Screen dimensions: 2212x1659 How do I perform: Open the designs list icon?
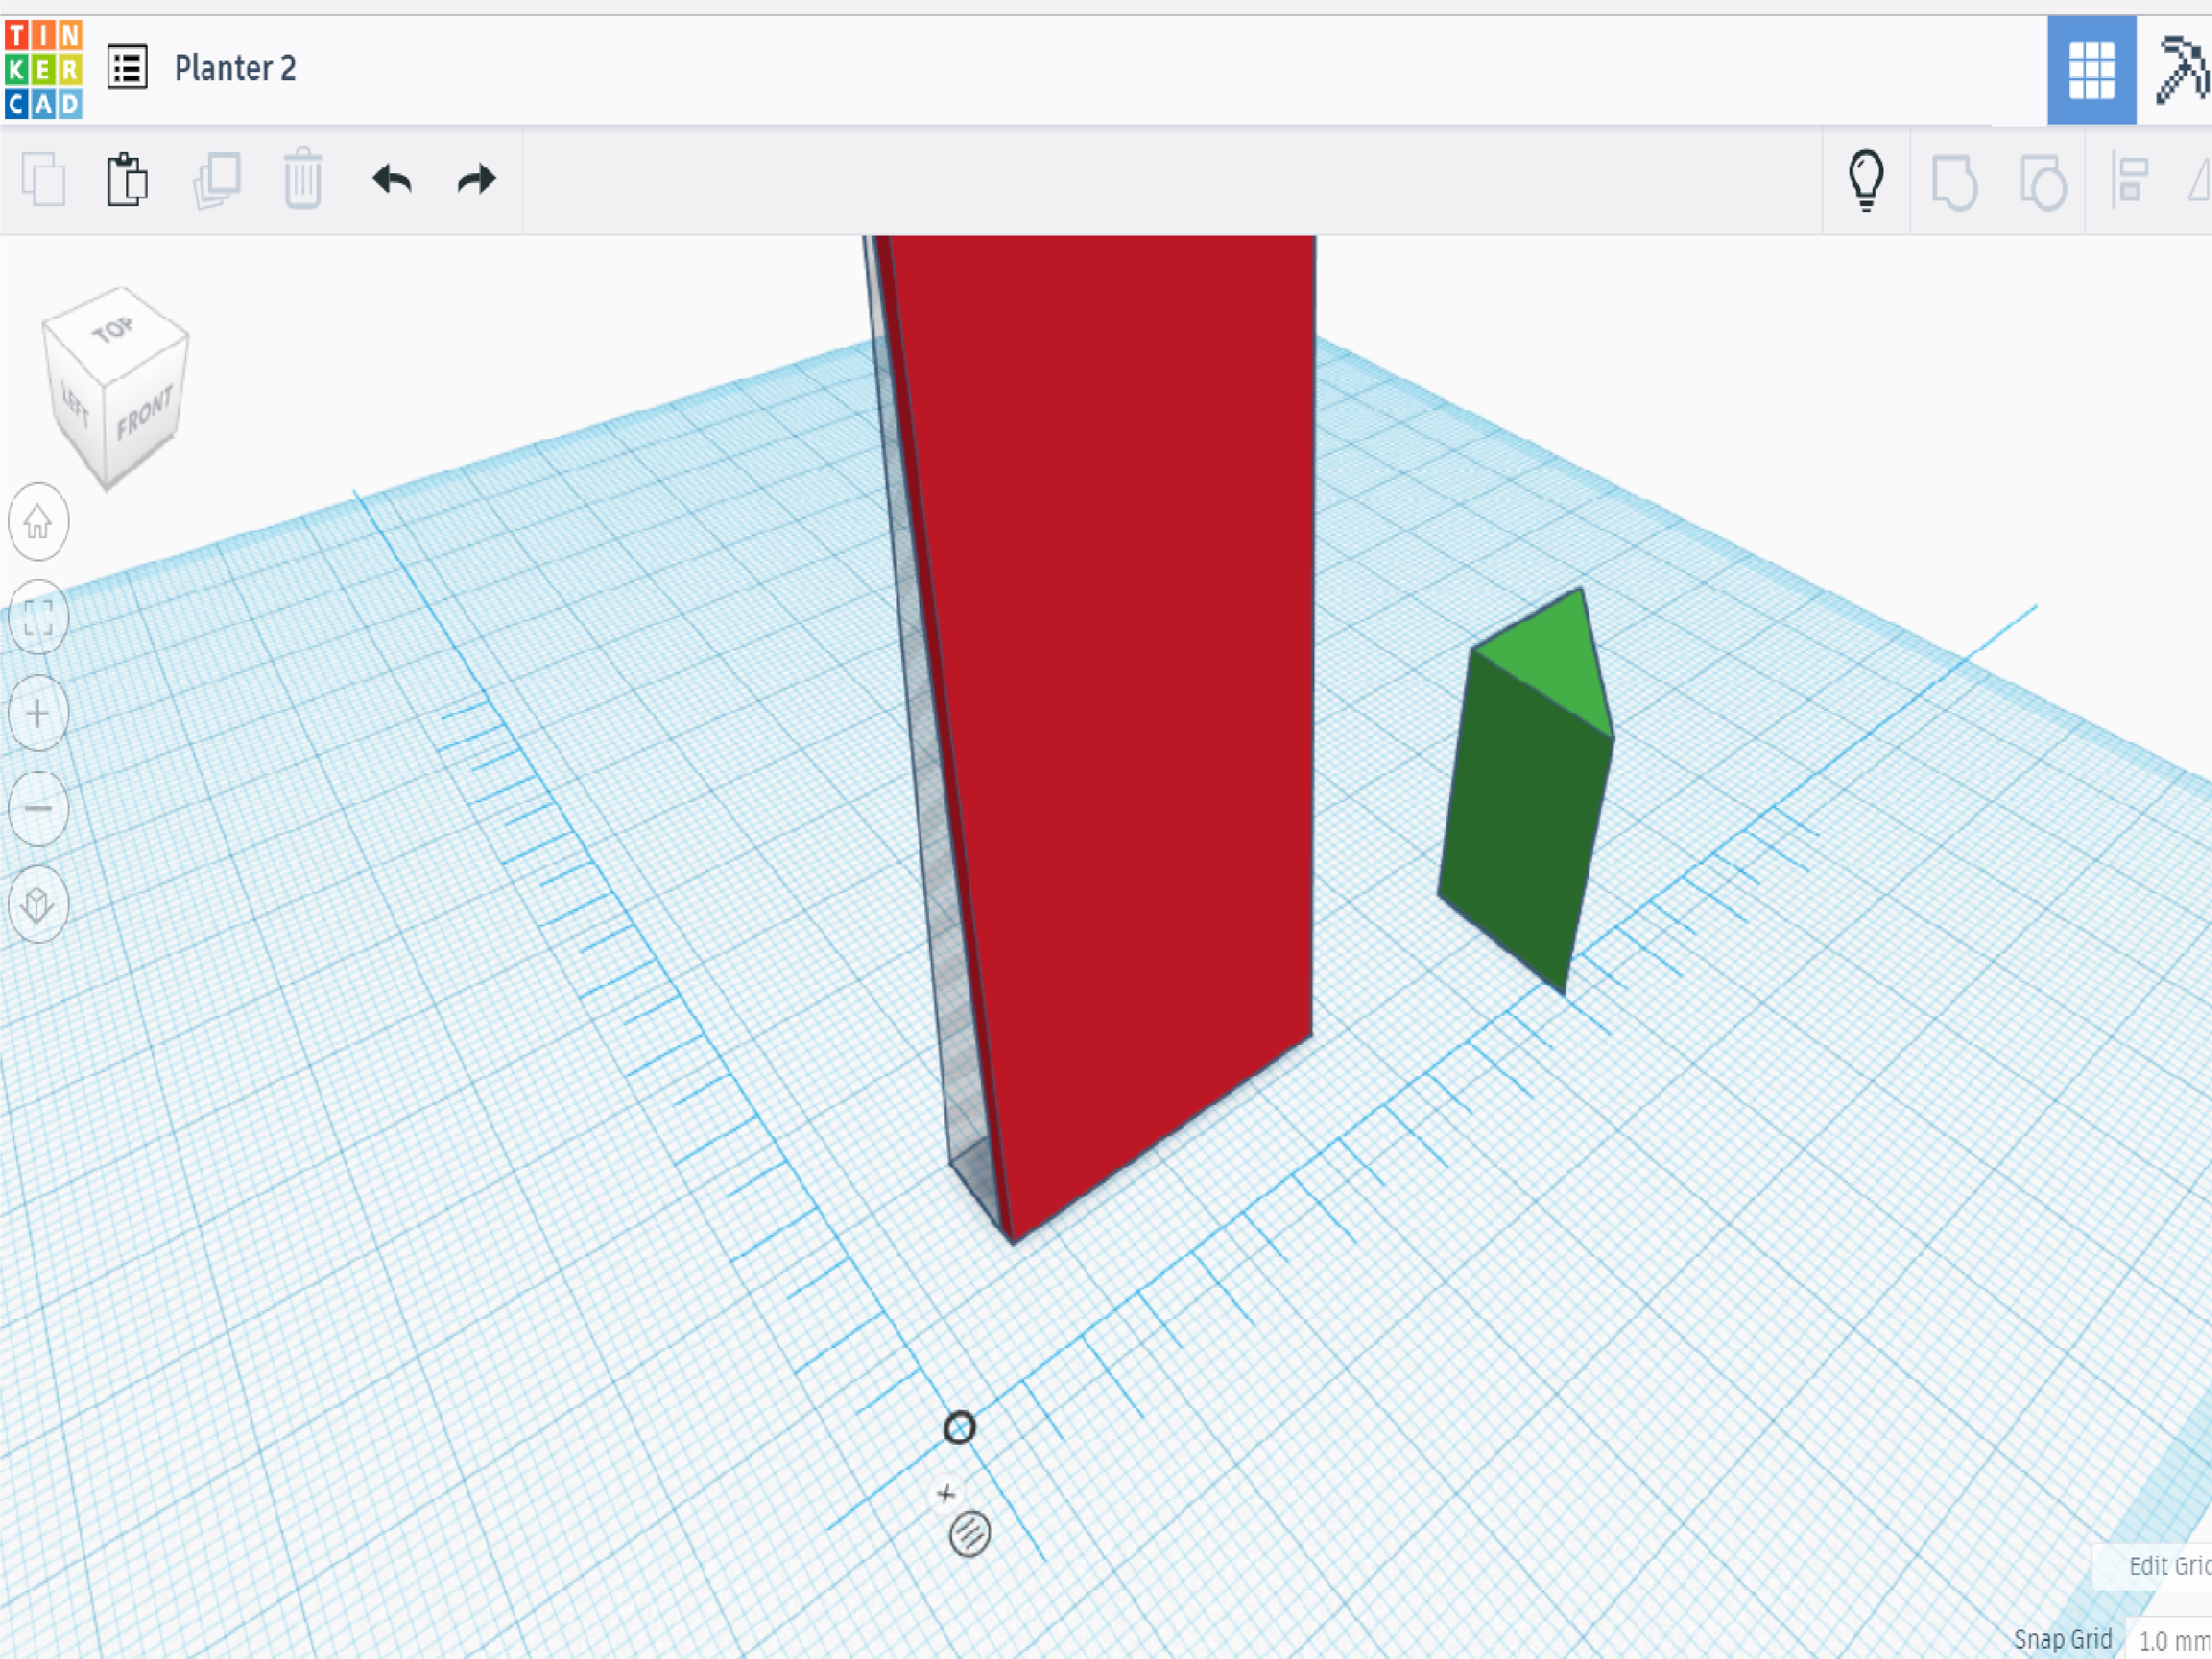(128, 68)
